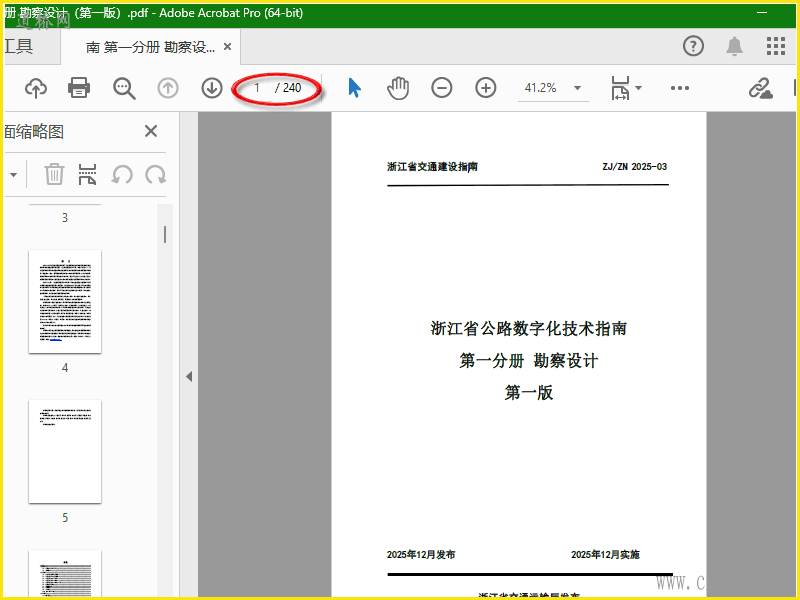Close the page thumbnails panel

(x=151, y=131)
